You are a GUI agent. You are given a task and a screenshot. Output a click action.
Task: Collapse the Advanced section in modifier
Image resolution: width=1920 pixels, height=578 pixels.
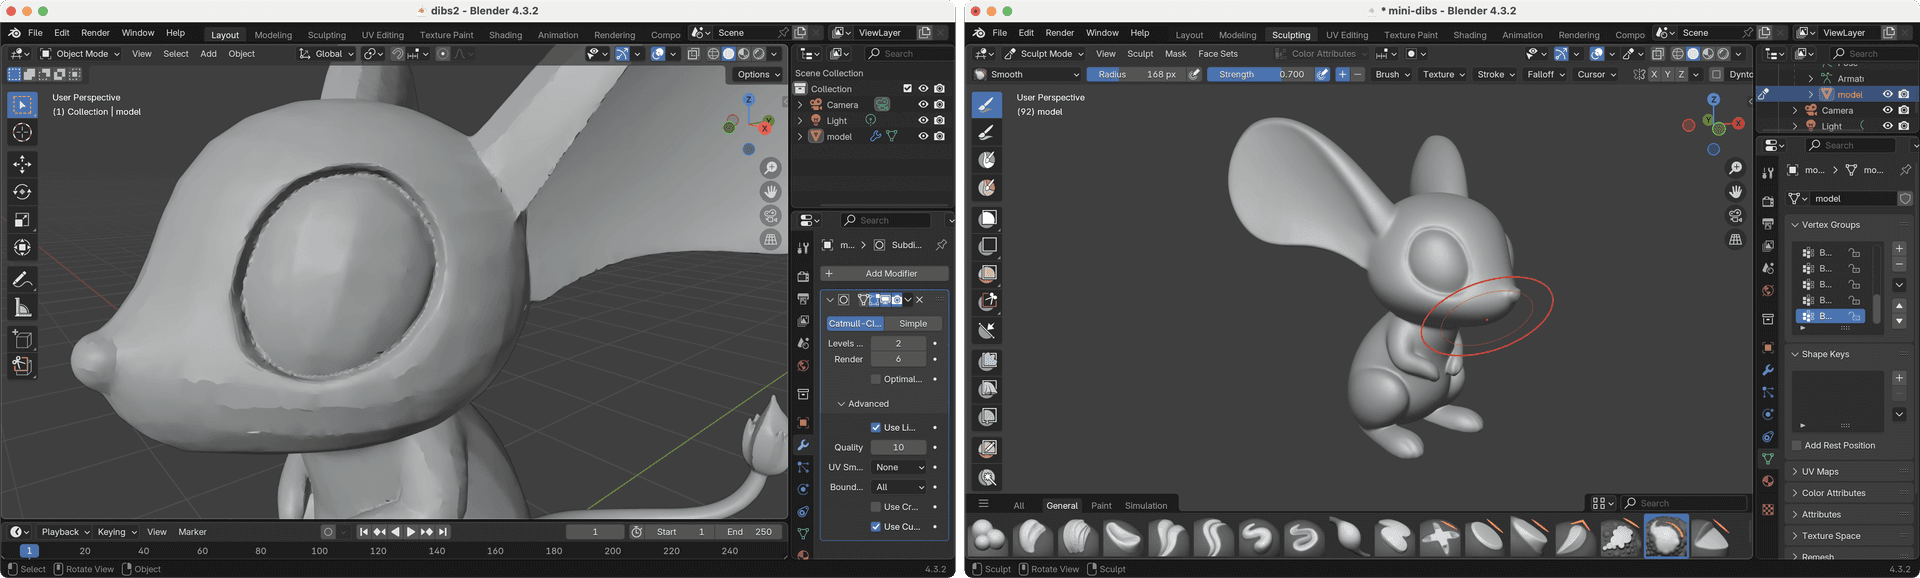click(862, 404)
